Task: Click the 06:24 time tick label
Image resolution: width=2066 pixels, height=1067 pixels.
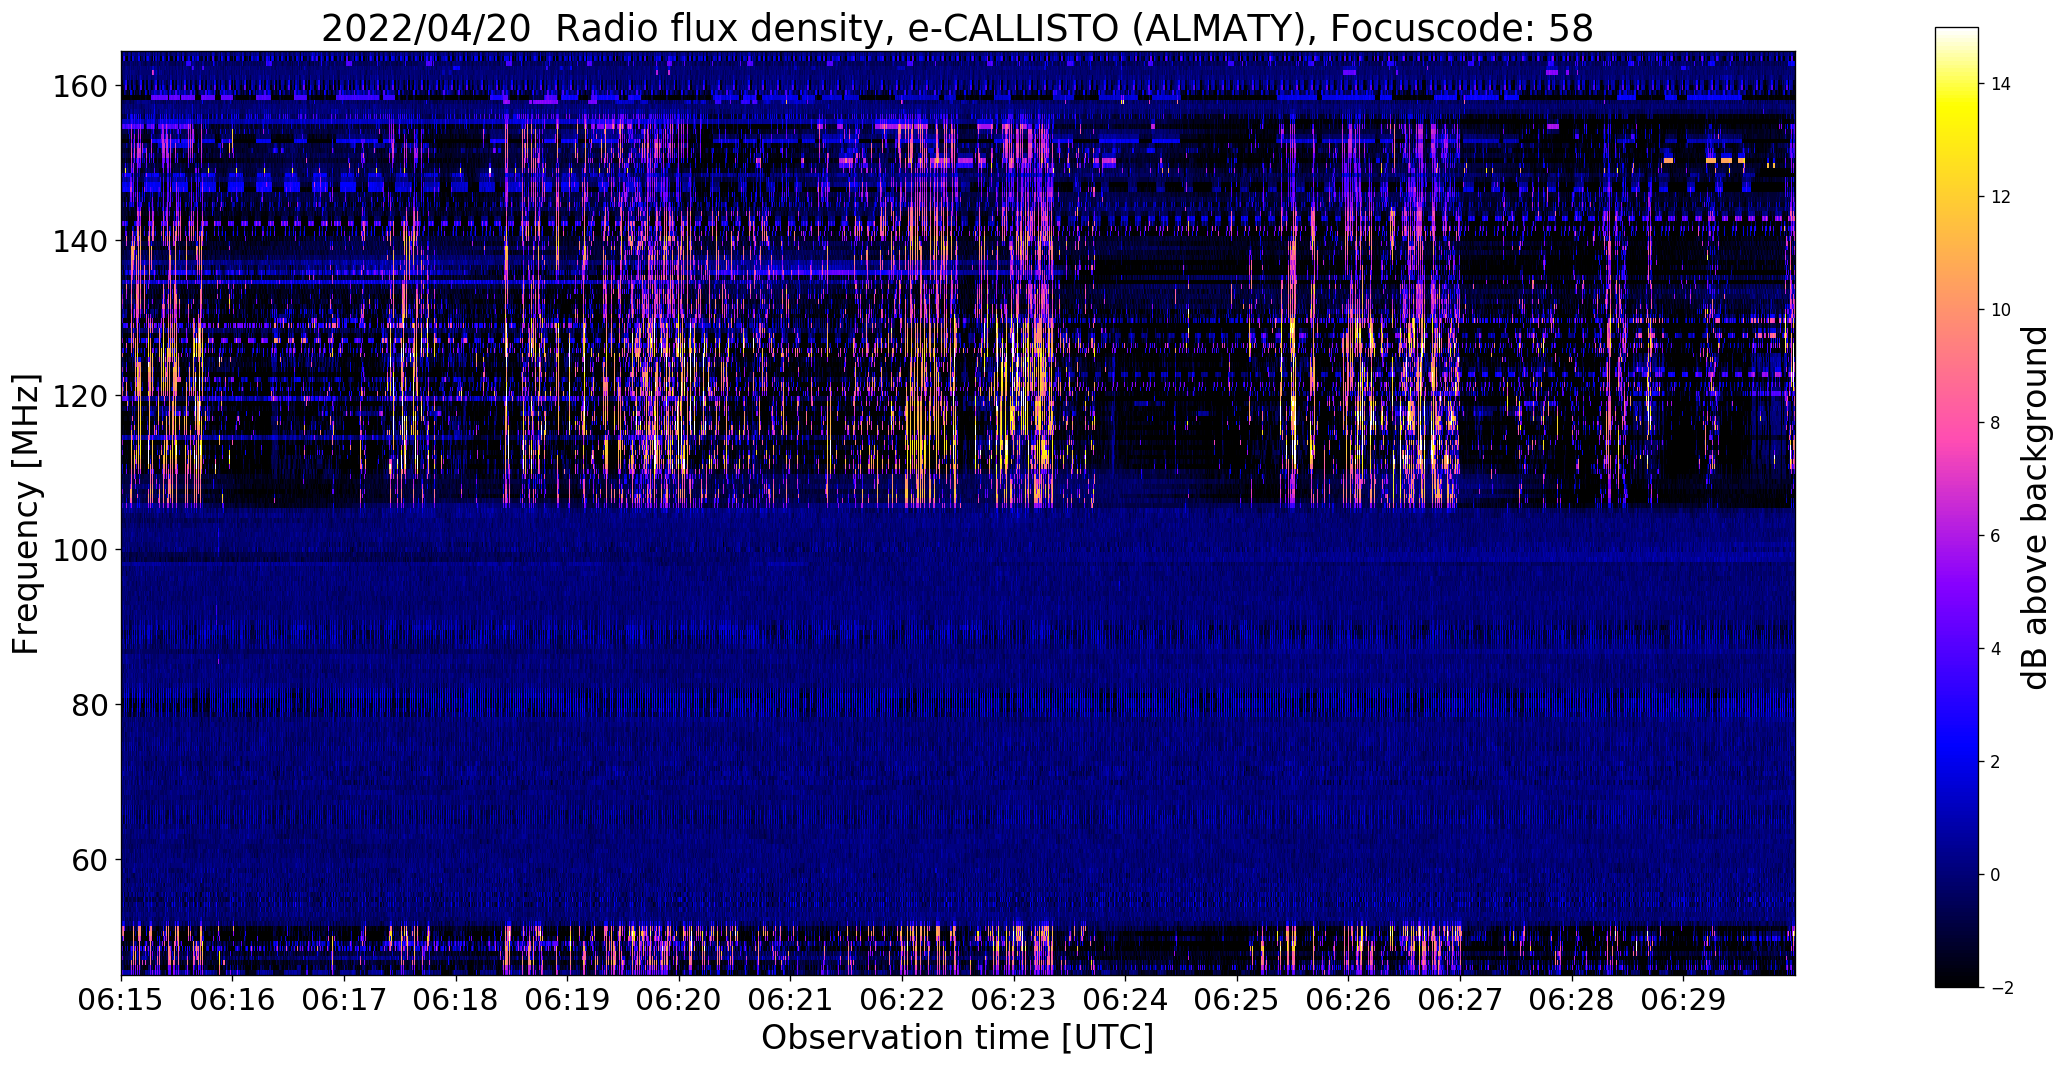Action: click(x=1125, y=1001)
